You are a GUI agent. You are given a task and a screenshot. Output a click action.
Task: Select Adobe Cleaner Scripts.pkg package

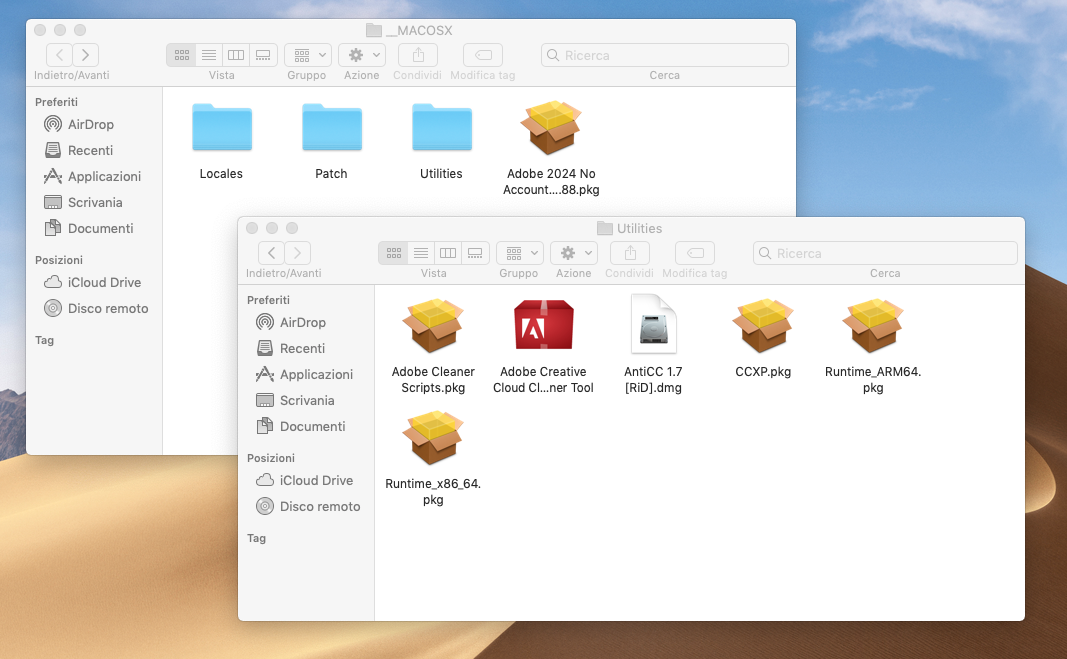433,325
